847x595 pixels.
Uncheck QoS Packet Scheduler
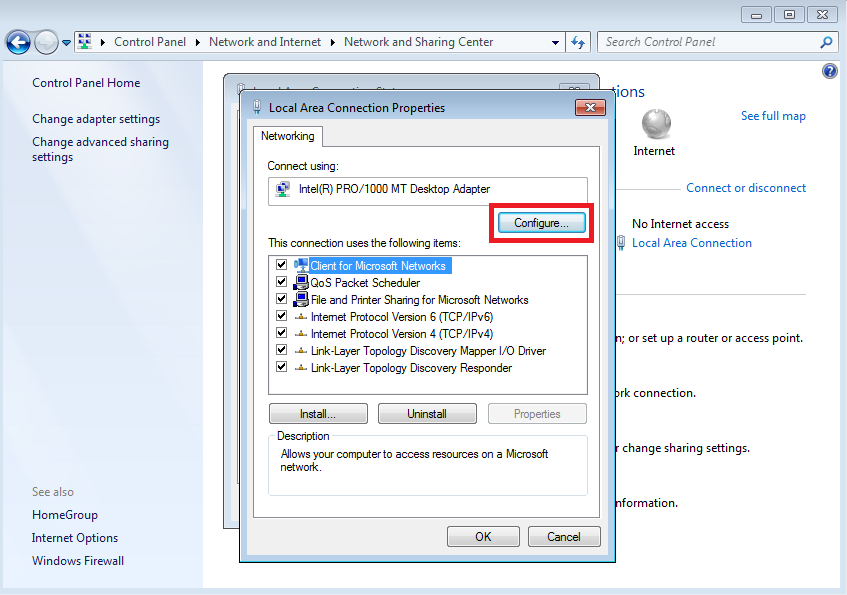pyautogui.click(x=281, y=282)
